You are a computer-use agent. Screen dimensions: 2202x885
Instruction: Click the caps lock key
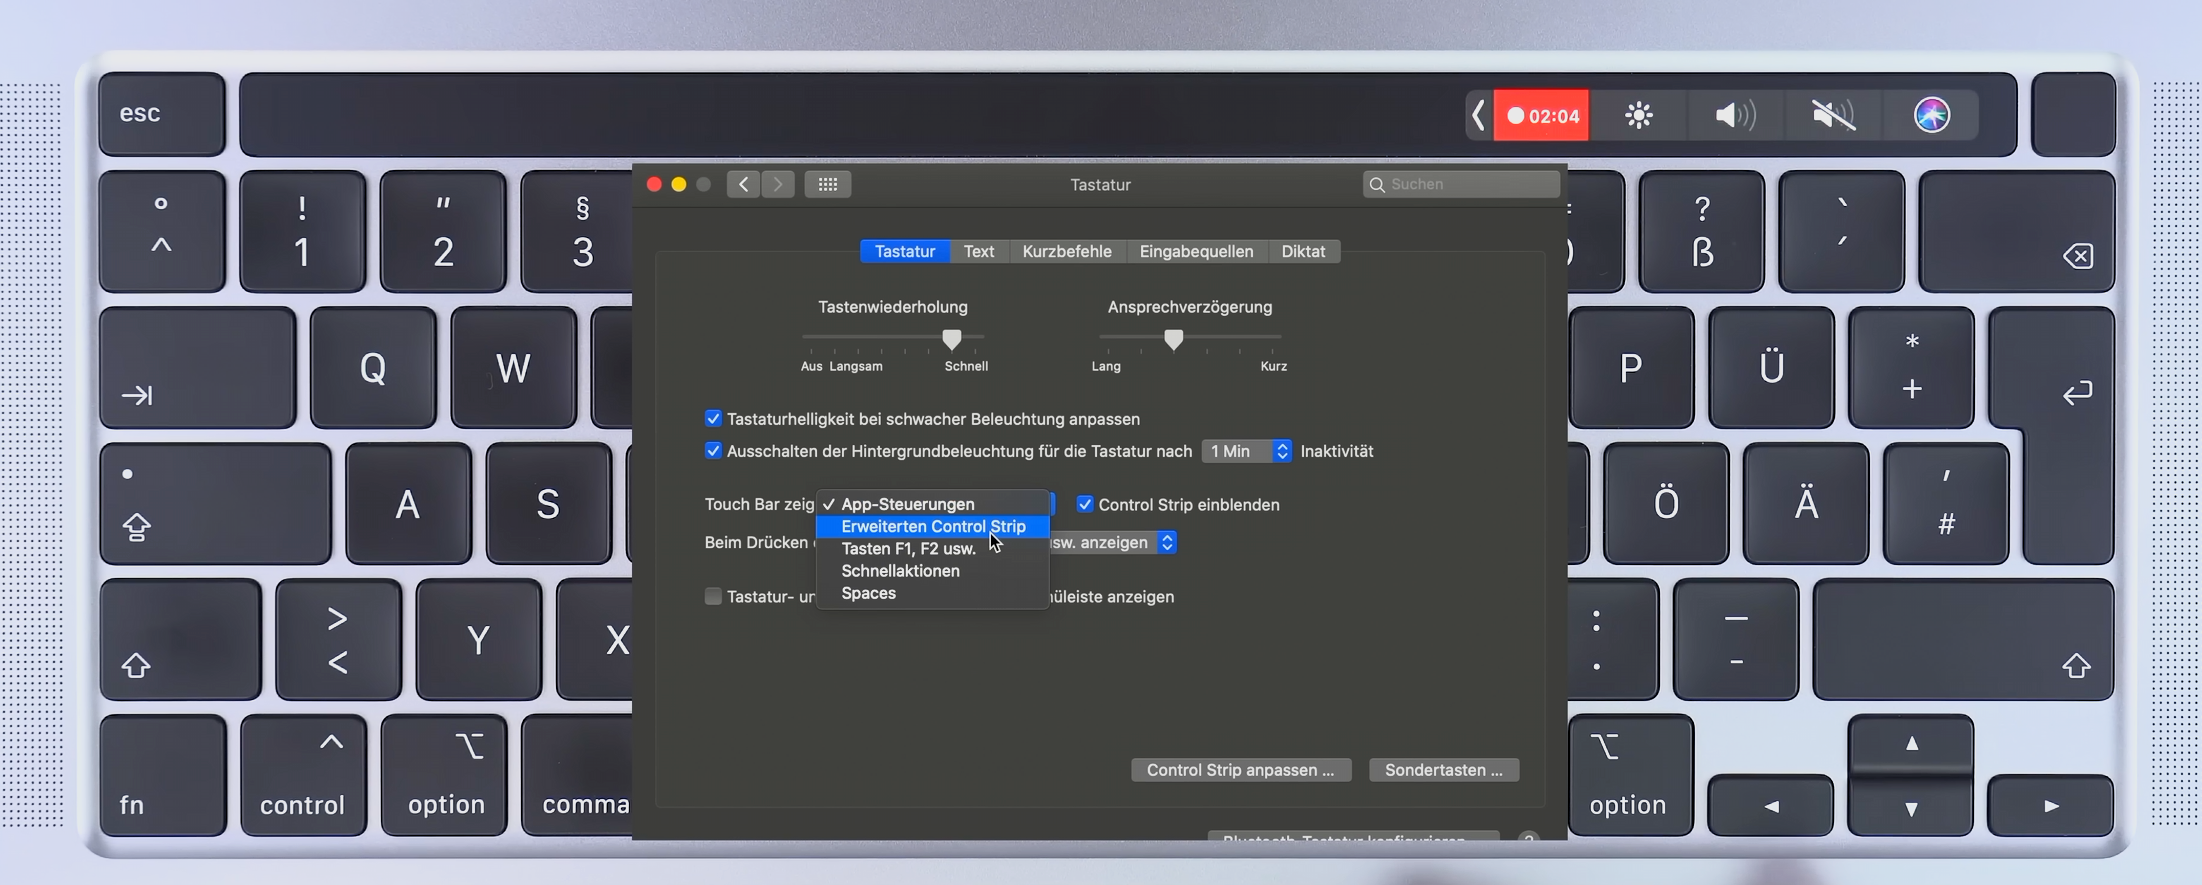pyautogui.click(x=215, y=503)
